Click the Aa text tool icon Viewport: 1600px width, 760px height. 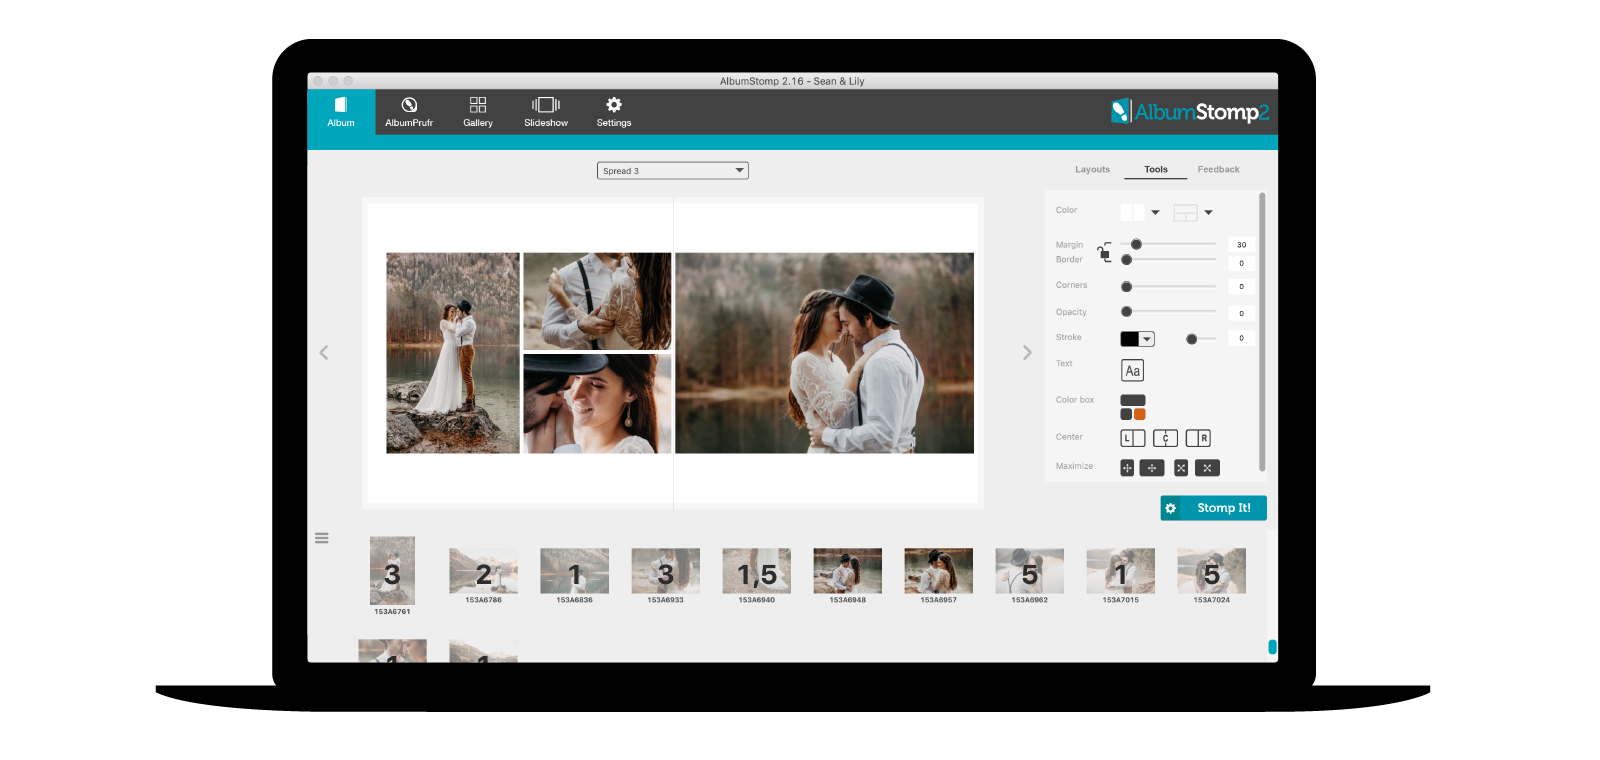[1132, 371]
